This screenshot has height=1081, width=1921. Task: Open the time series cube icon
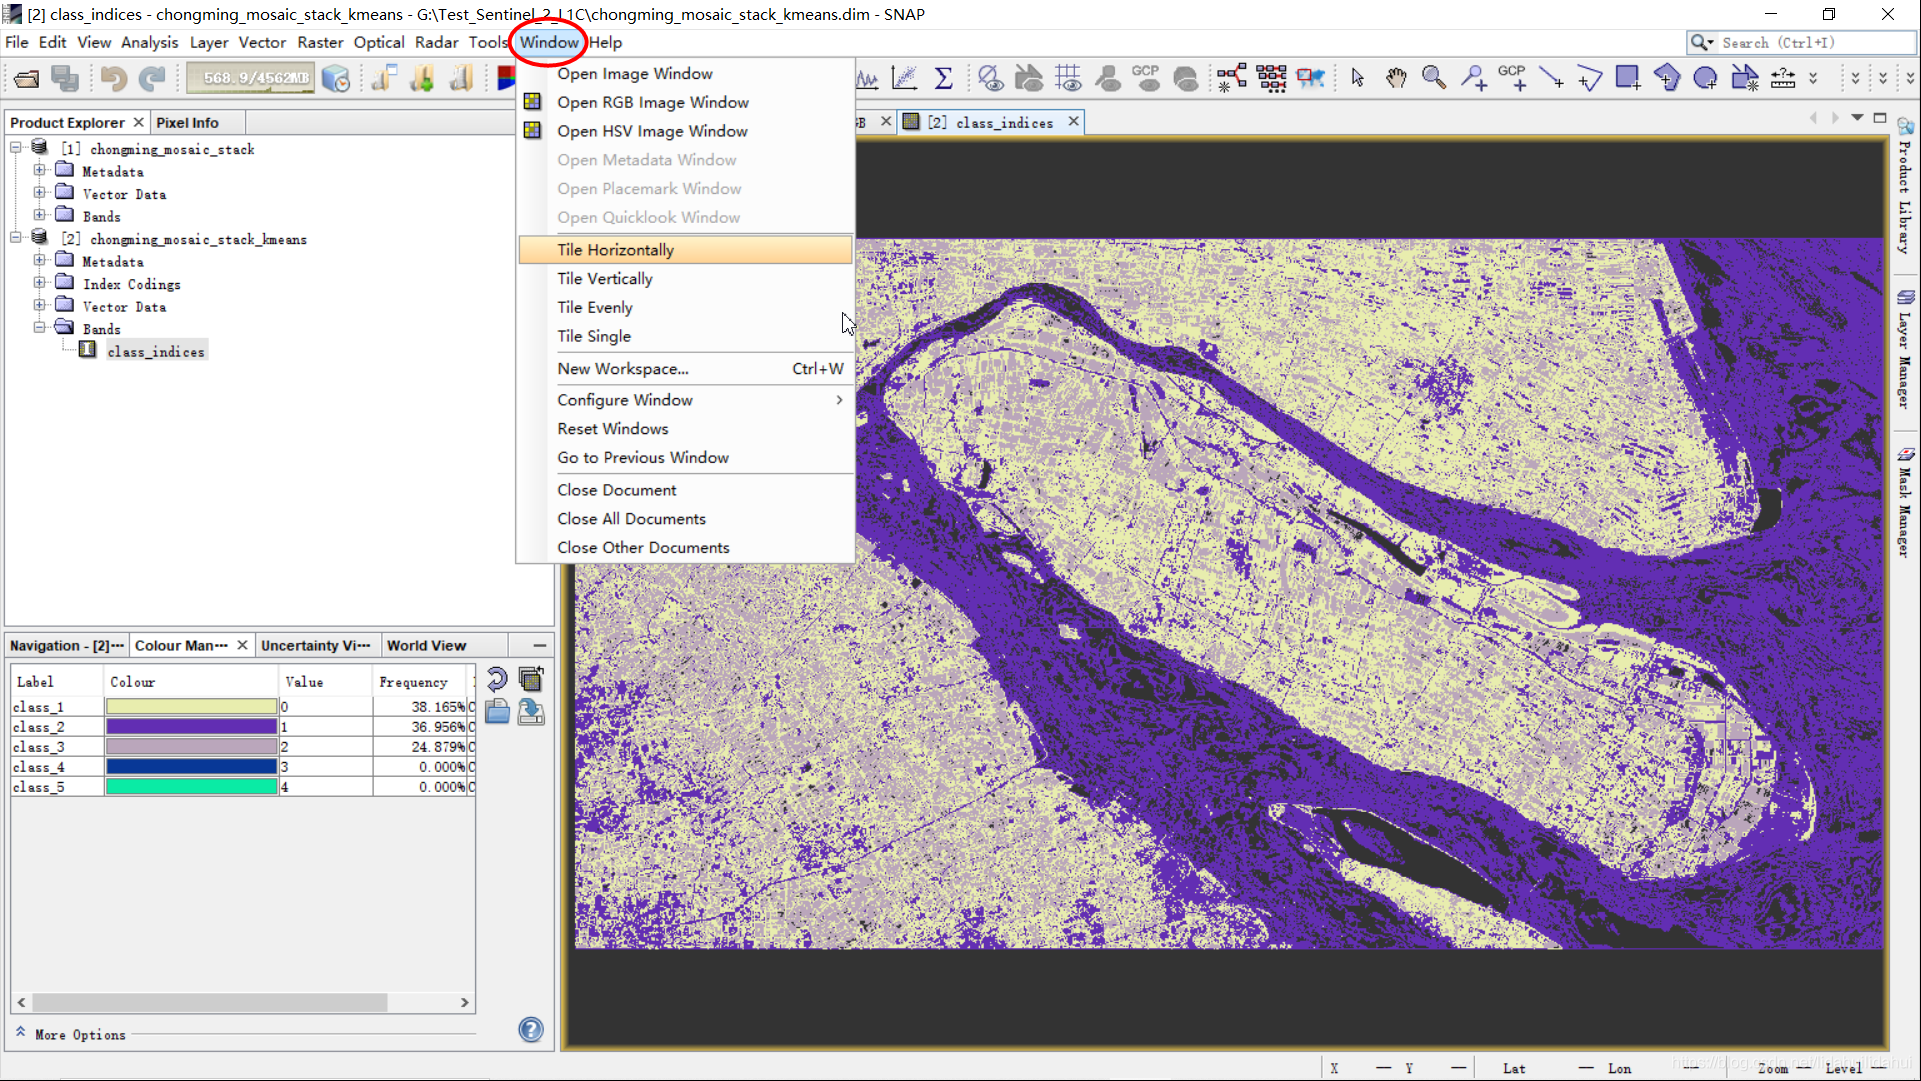[337, 78]
